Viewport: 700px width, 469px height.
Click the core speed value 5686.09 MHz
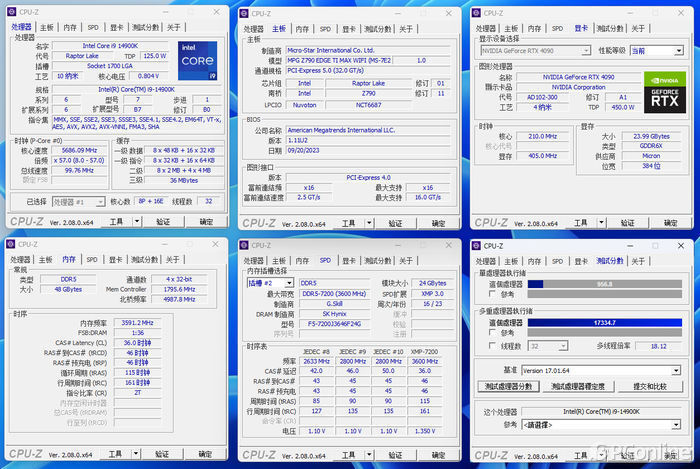[79, 150]
